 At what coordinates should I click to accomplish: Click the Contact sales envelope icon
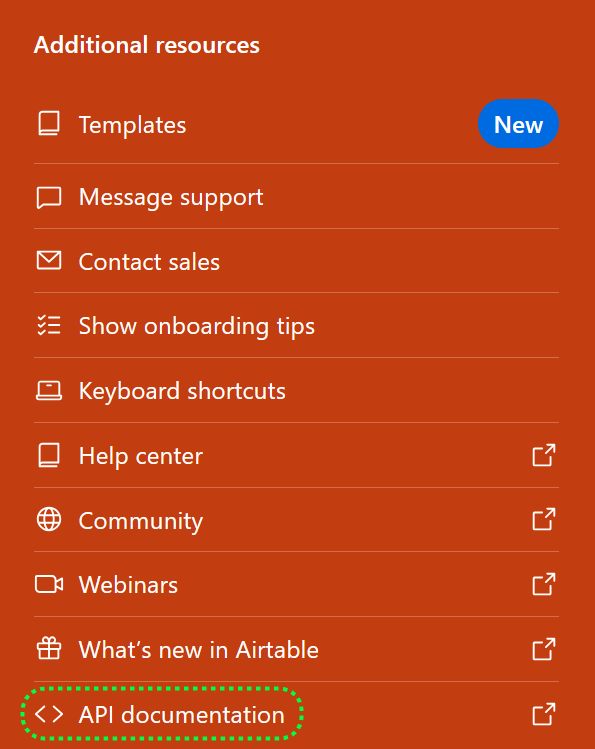49,260
